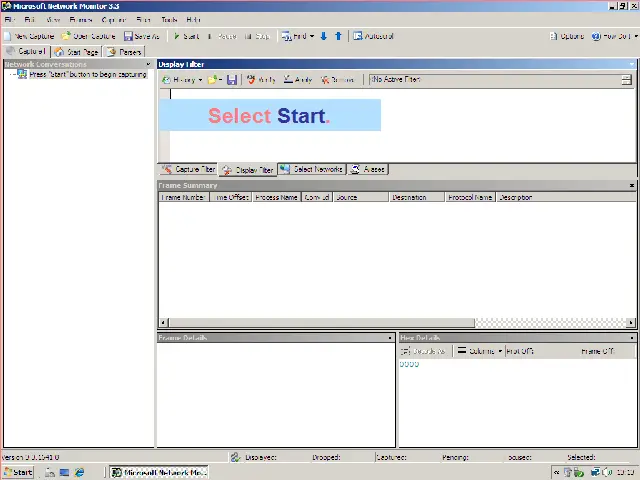Sort by the Destination column header

(x=417, y=197)
